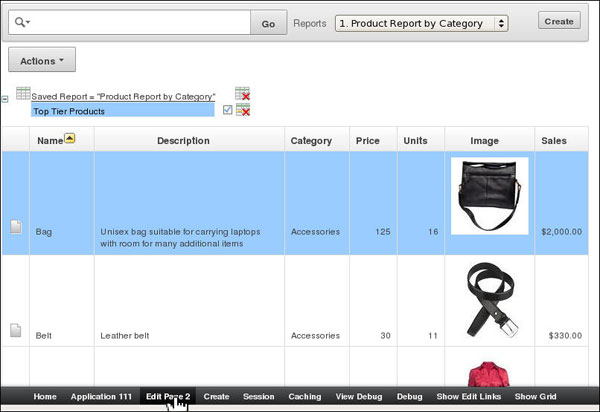Click the search text input field
Viewport: 600px width, 412px height.
pos(140,22)
